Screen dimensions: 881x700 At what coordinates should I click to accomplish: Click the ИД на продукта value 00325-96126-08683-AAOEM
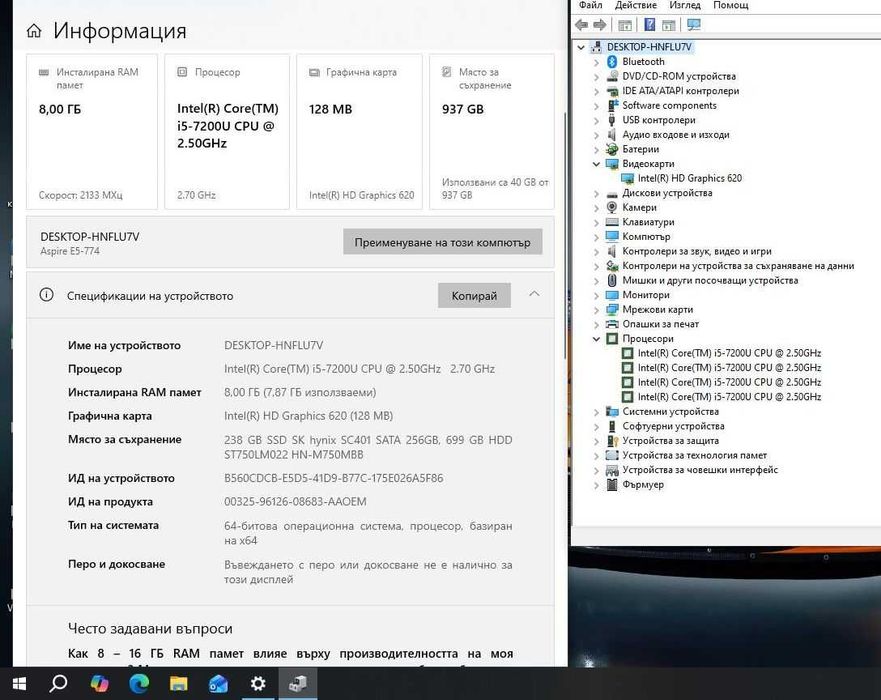(295, 502)
